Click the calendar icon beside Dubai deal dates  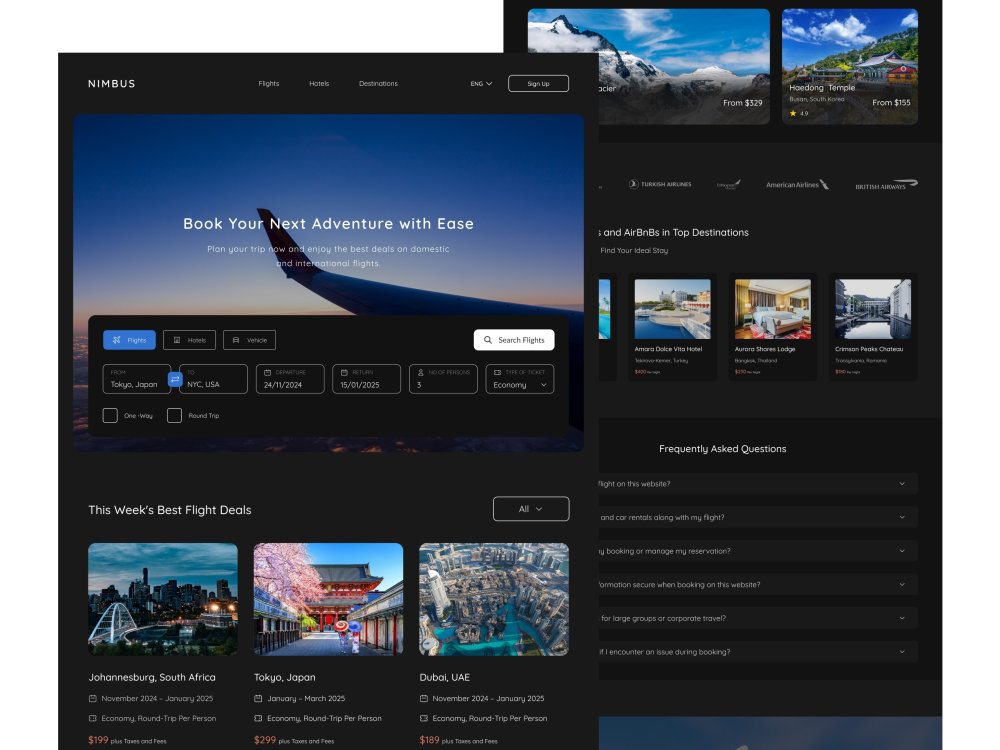423,698
